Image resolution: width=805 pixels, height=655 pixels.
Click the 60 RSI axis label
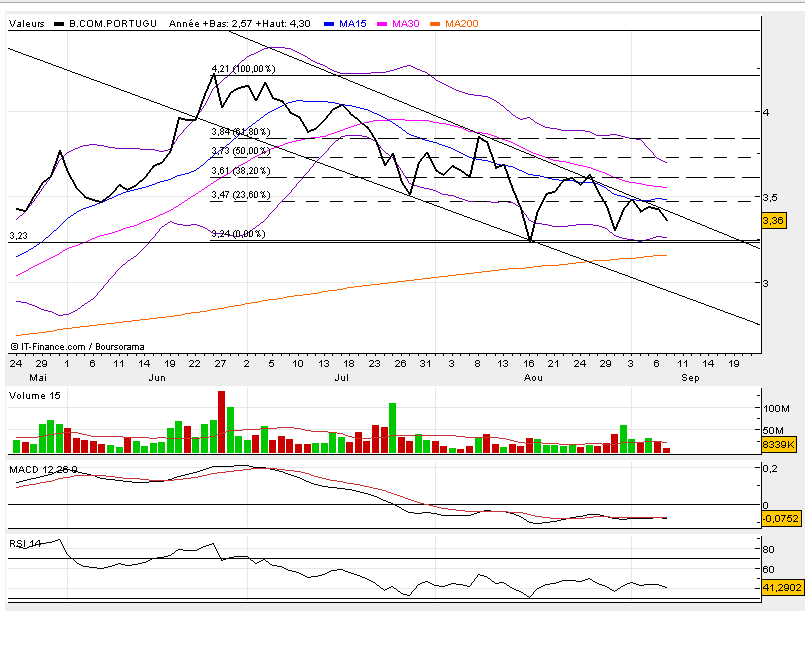pos(769,569)
